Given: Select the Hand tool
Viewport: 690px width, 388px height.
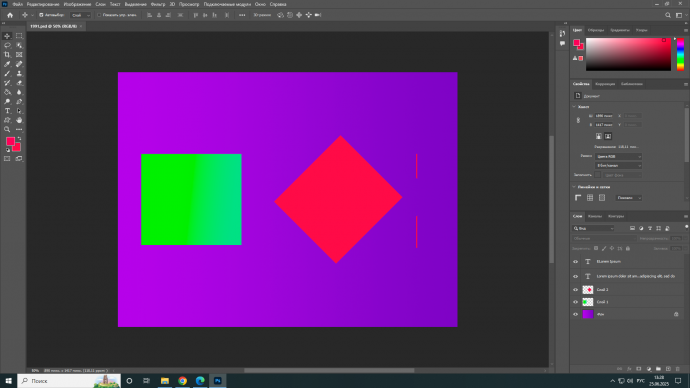Looking at the screenshot, I should [x=19, y=120].
